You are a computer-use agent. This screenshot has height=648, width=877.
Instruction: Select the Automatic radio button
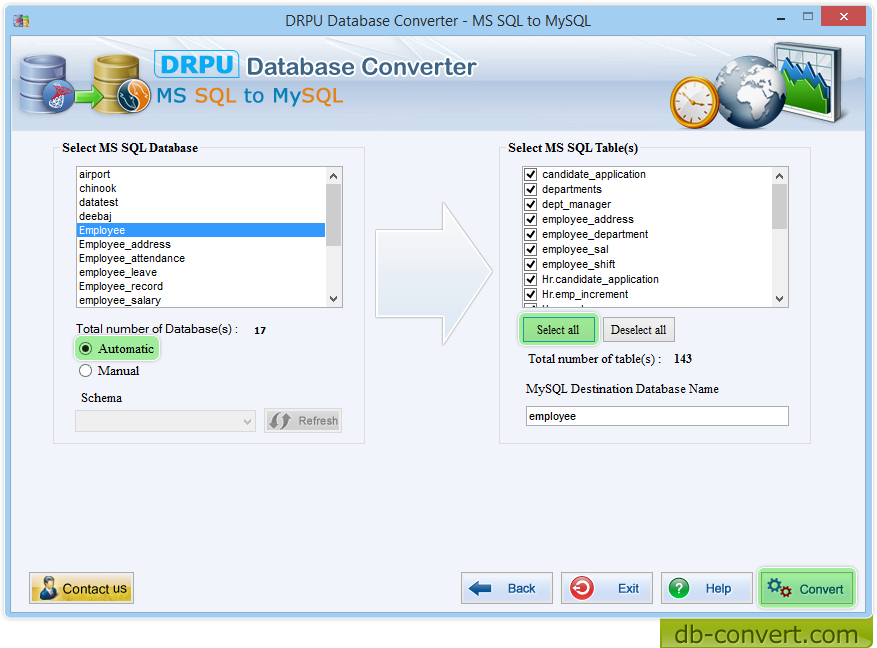(86, 349)
